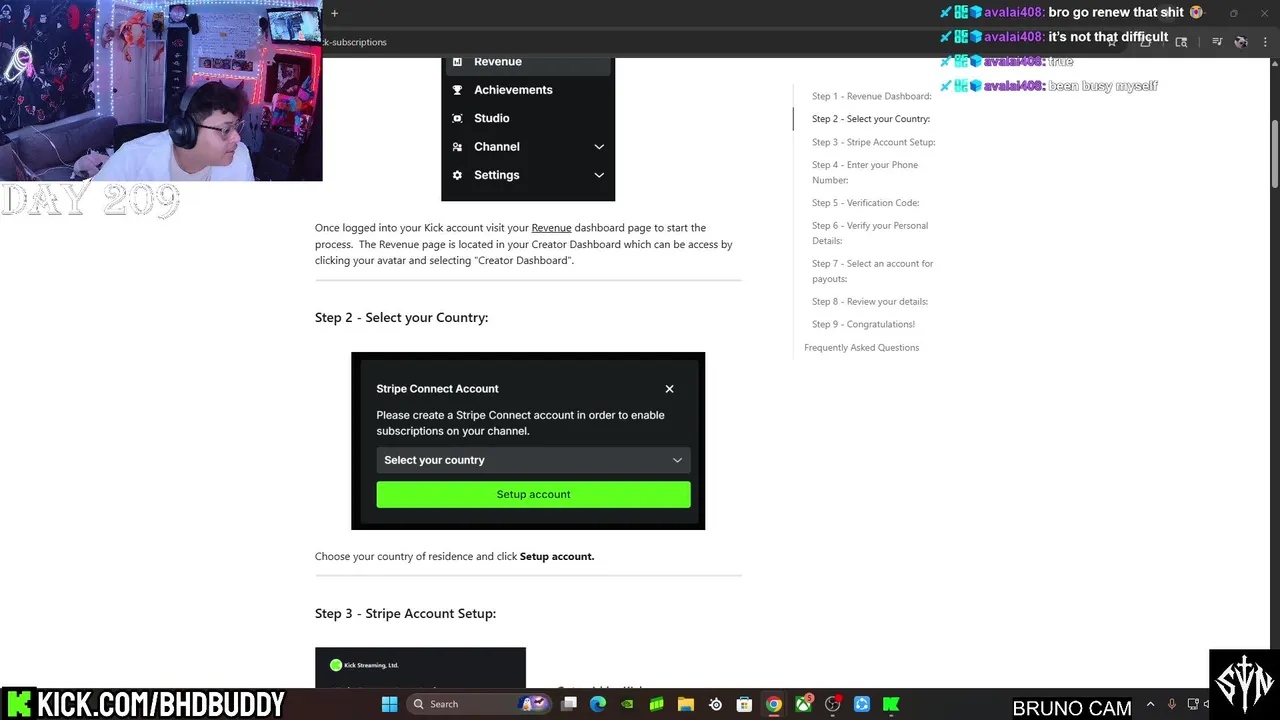Click the Stripe Connect Account screenshot image
The height and width of the screenshot is (720, 1280).
pos(528,441)
